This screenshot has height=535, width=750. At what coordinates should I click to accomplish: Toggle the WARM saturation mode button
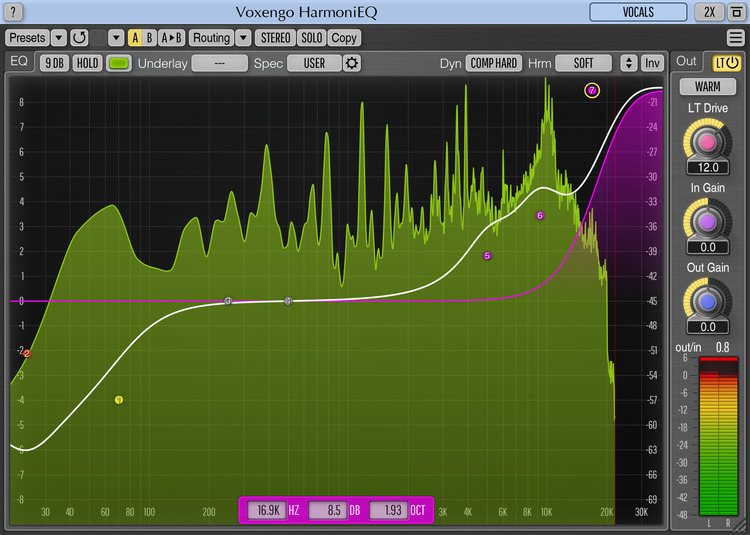pos(707,87)
